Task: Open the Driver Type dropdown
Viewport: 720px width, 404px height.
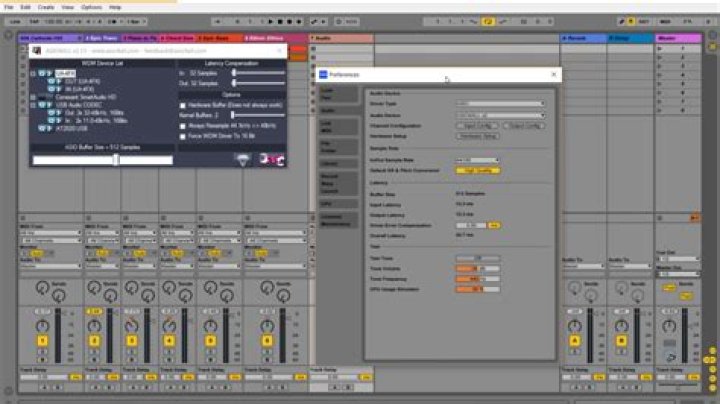Action: pyautogui.click(x=501, y=104)
